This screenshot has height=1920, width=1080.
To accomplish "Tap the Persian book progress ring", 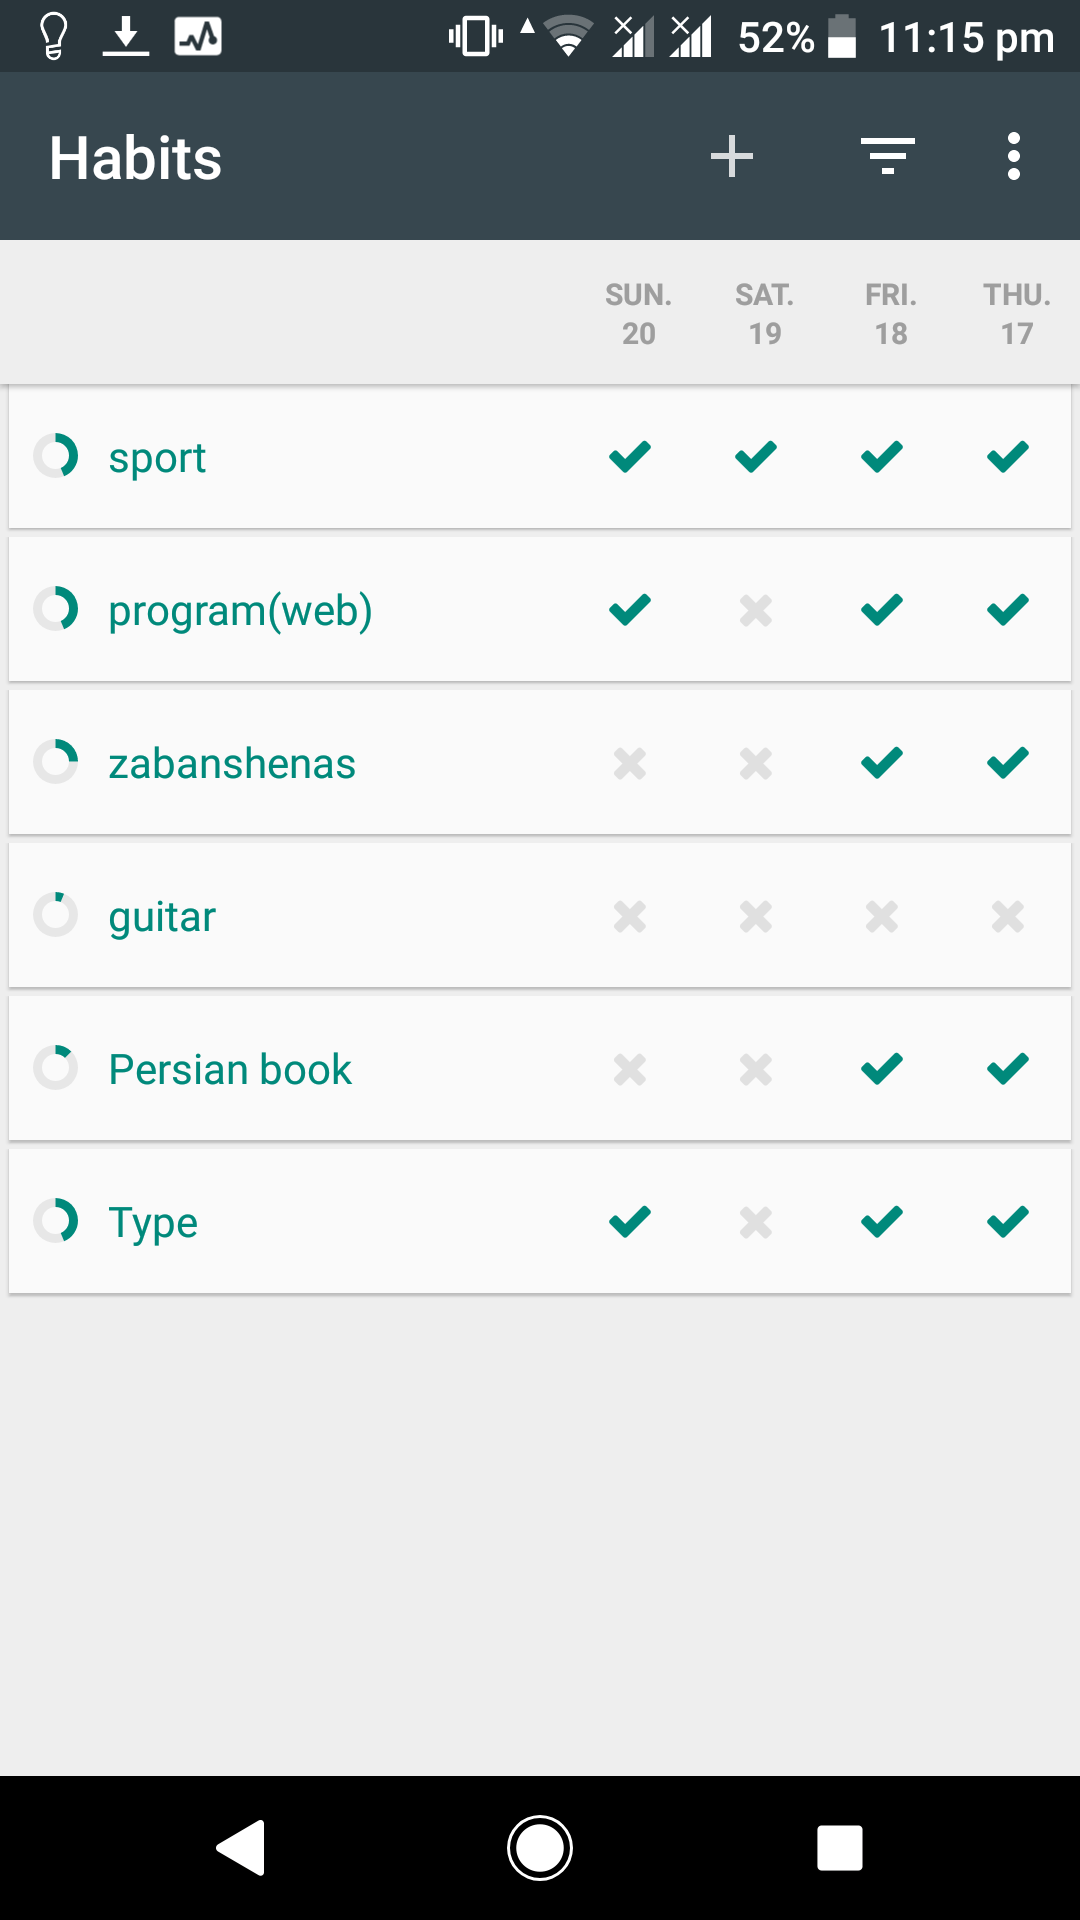I will 56,1068.
